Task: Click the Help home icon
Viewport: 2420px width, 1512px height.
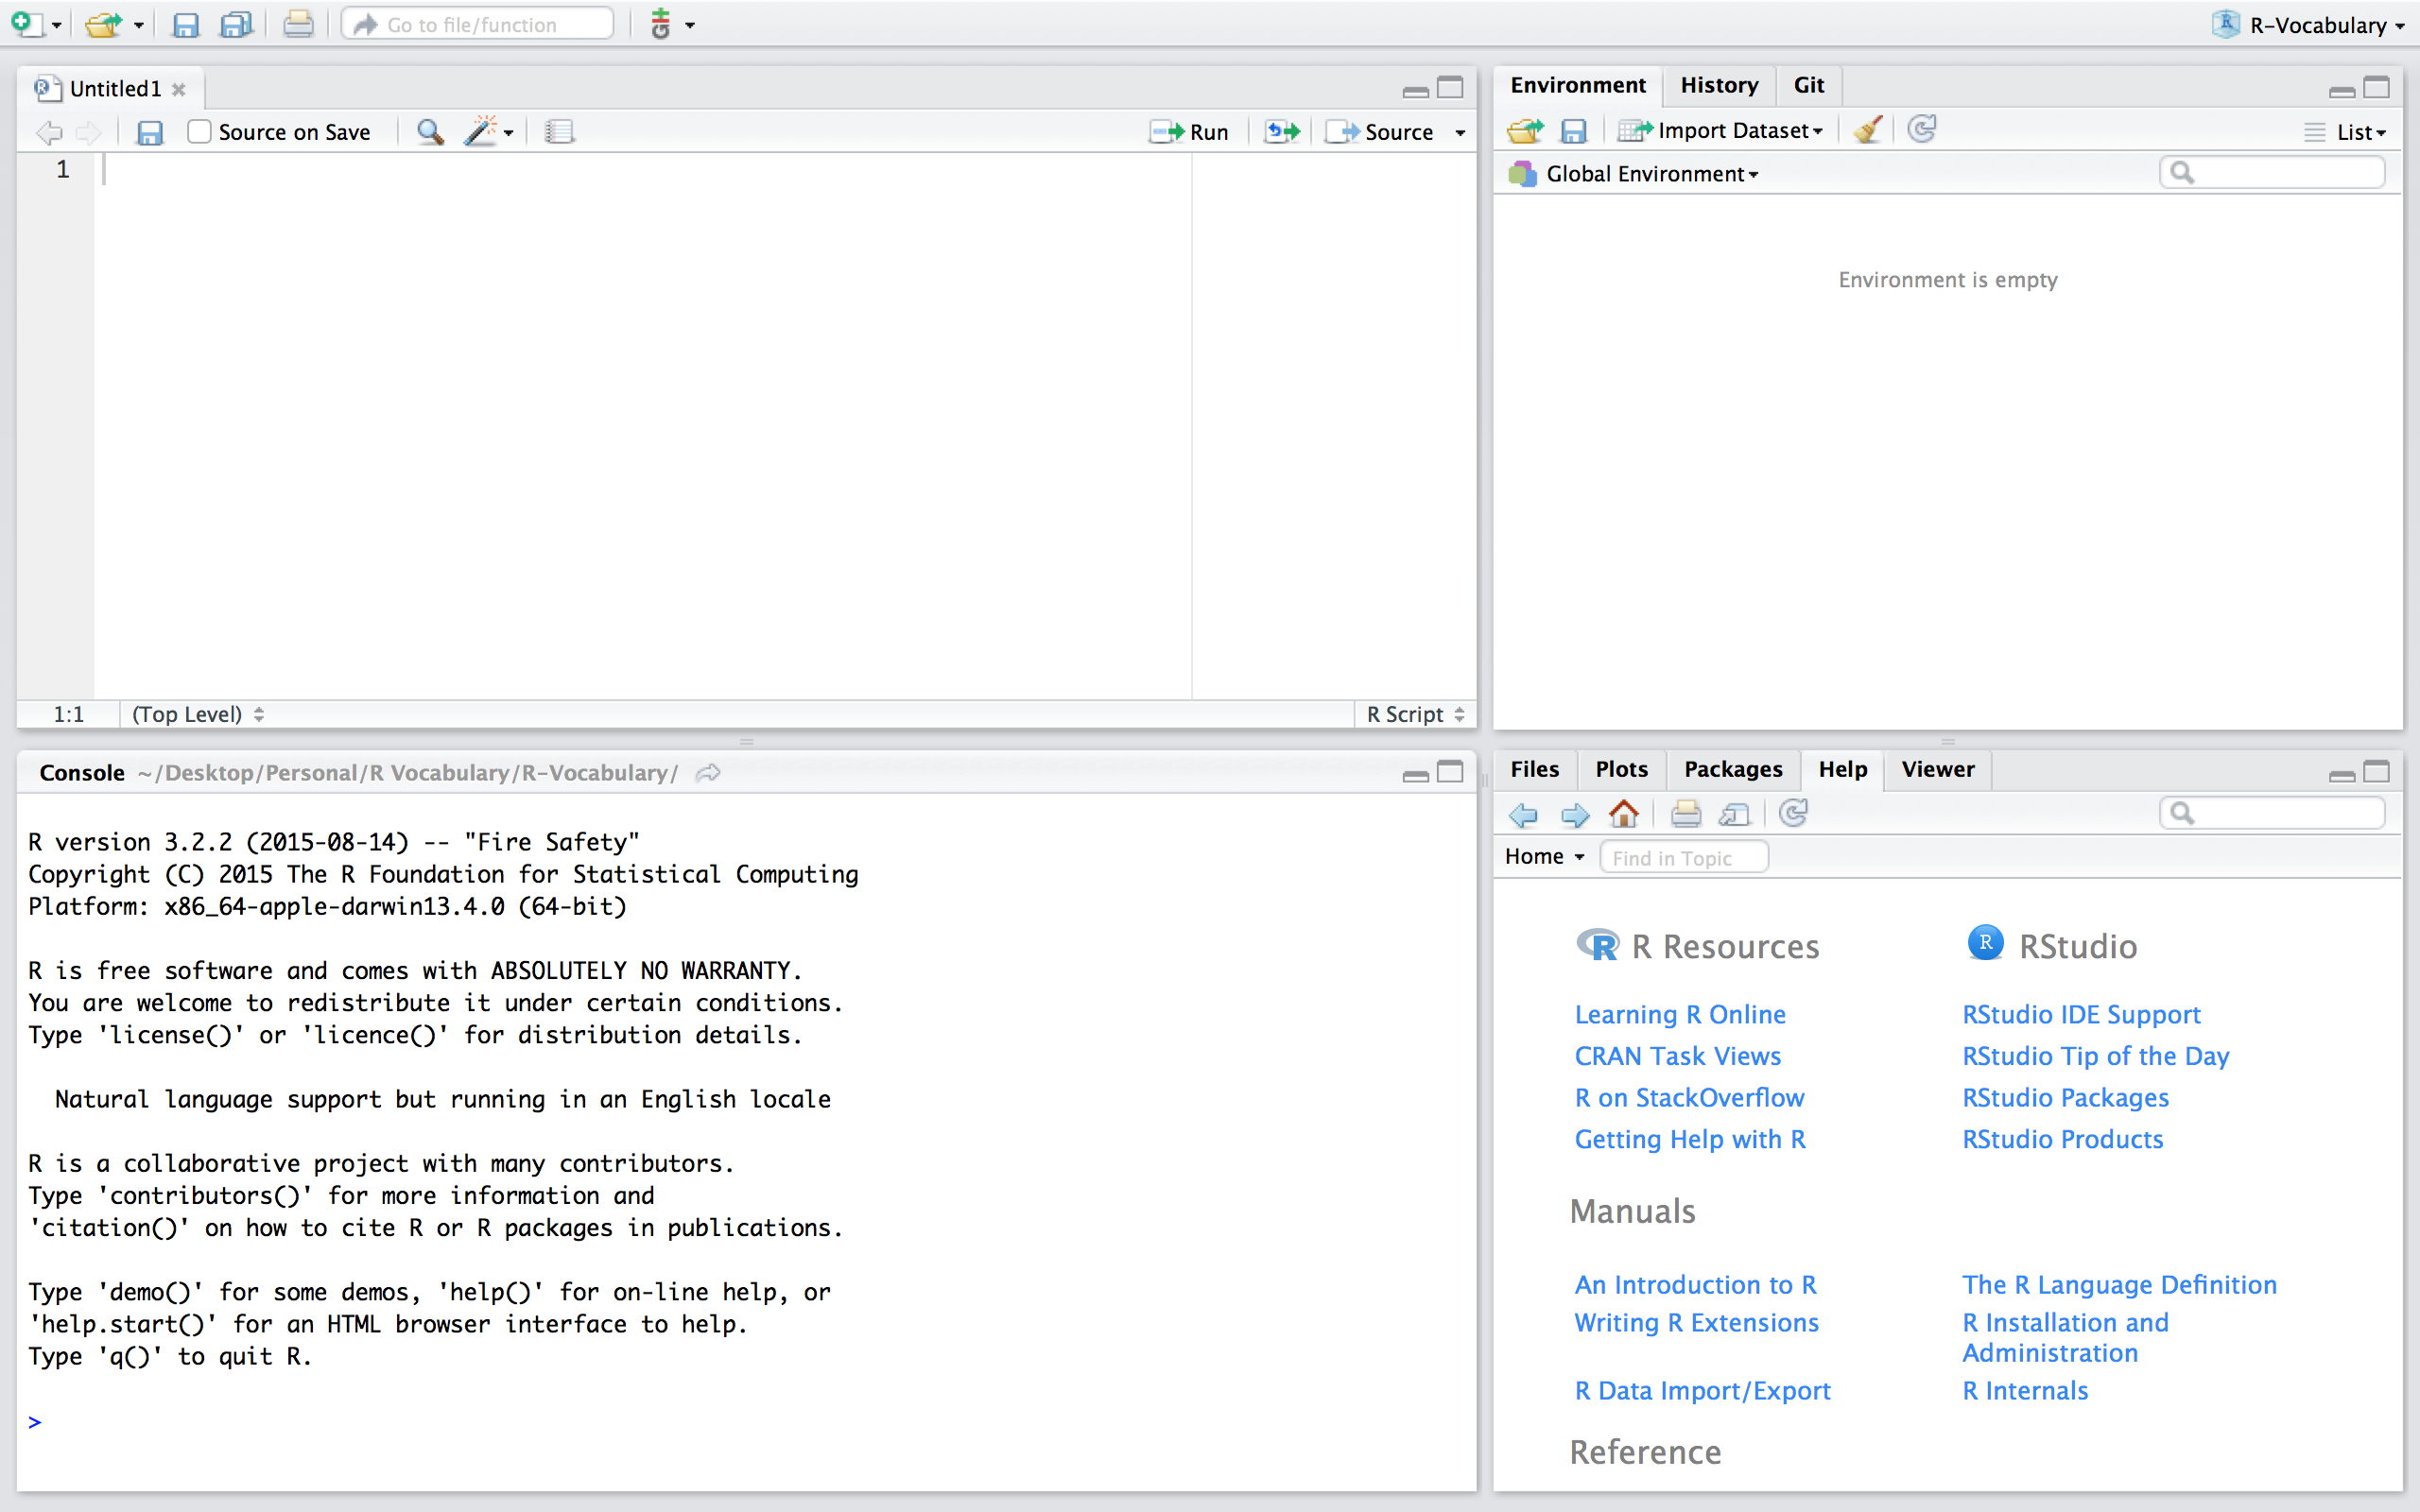Action: point(1624,814)
